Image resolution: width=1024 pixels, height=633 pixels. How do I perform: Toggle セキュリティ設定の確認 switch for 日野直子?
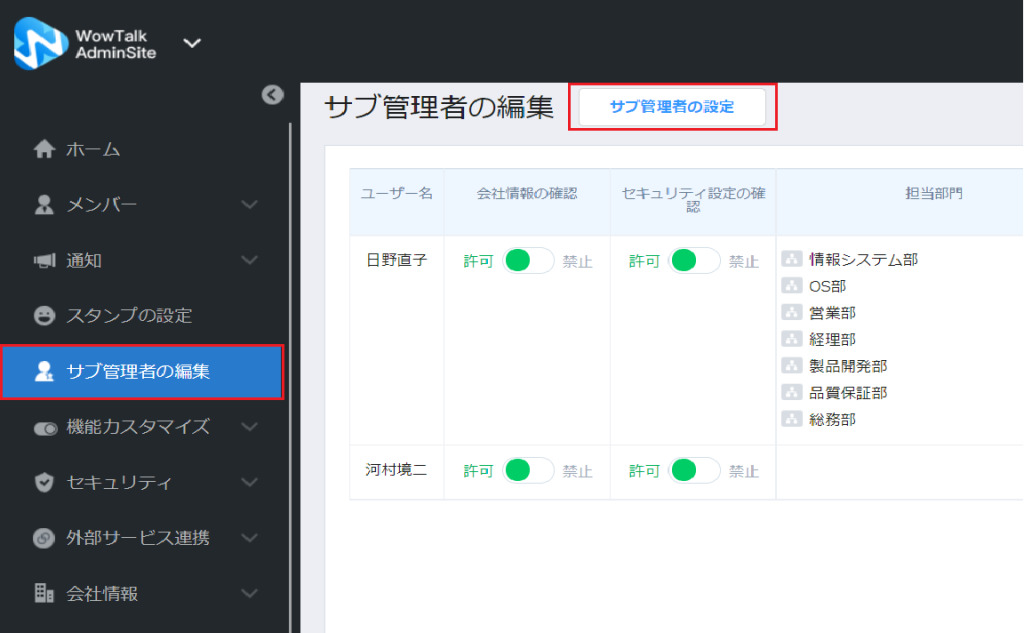click(x=694, y=261)
